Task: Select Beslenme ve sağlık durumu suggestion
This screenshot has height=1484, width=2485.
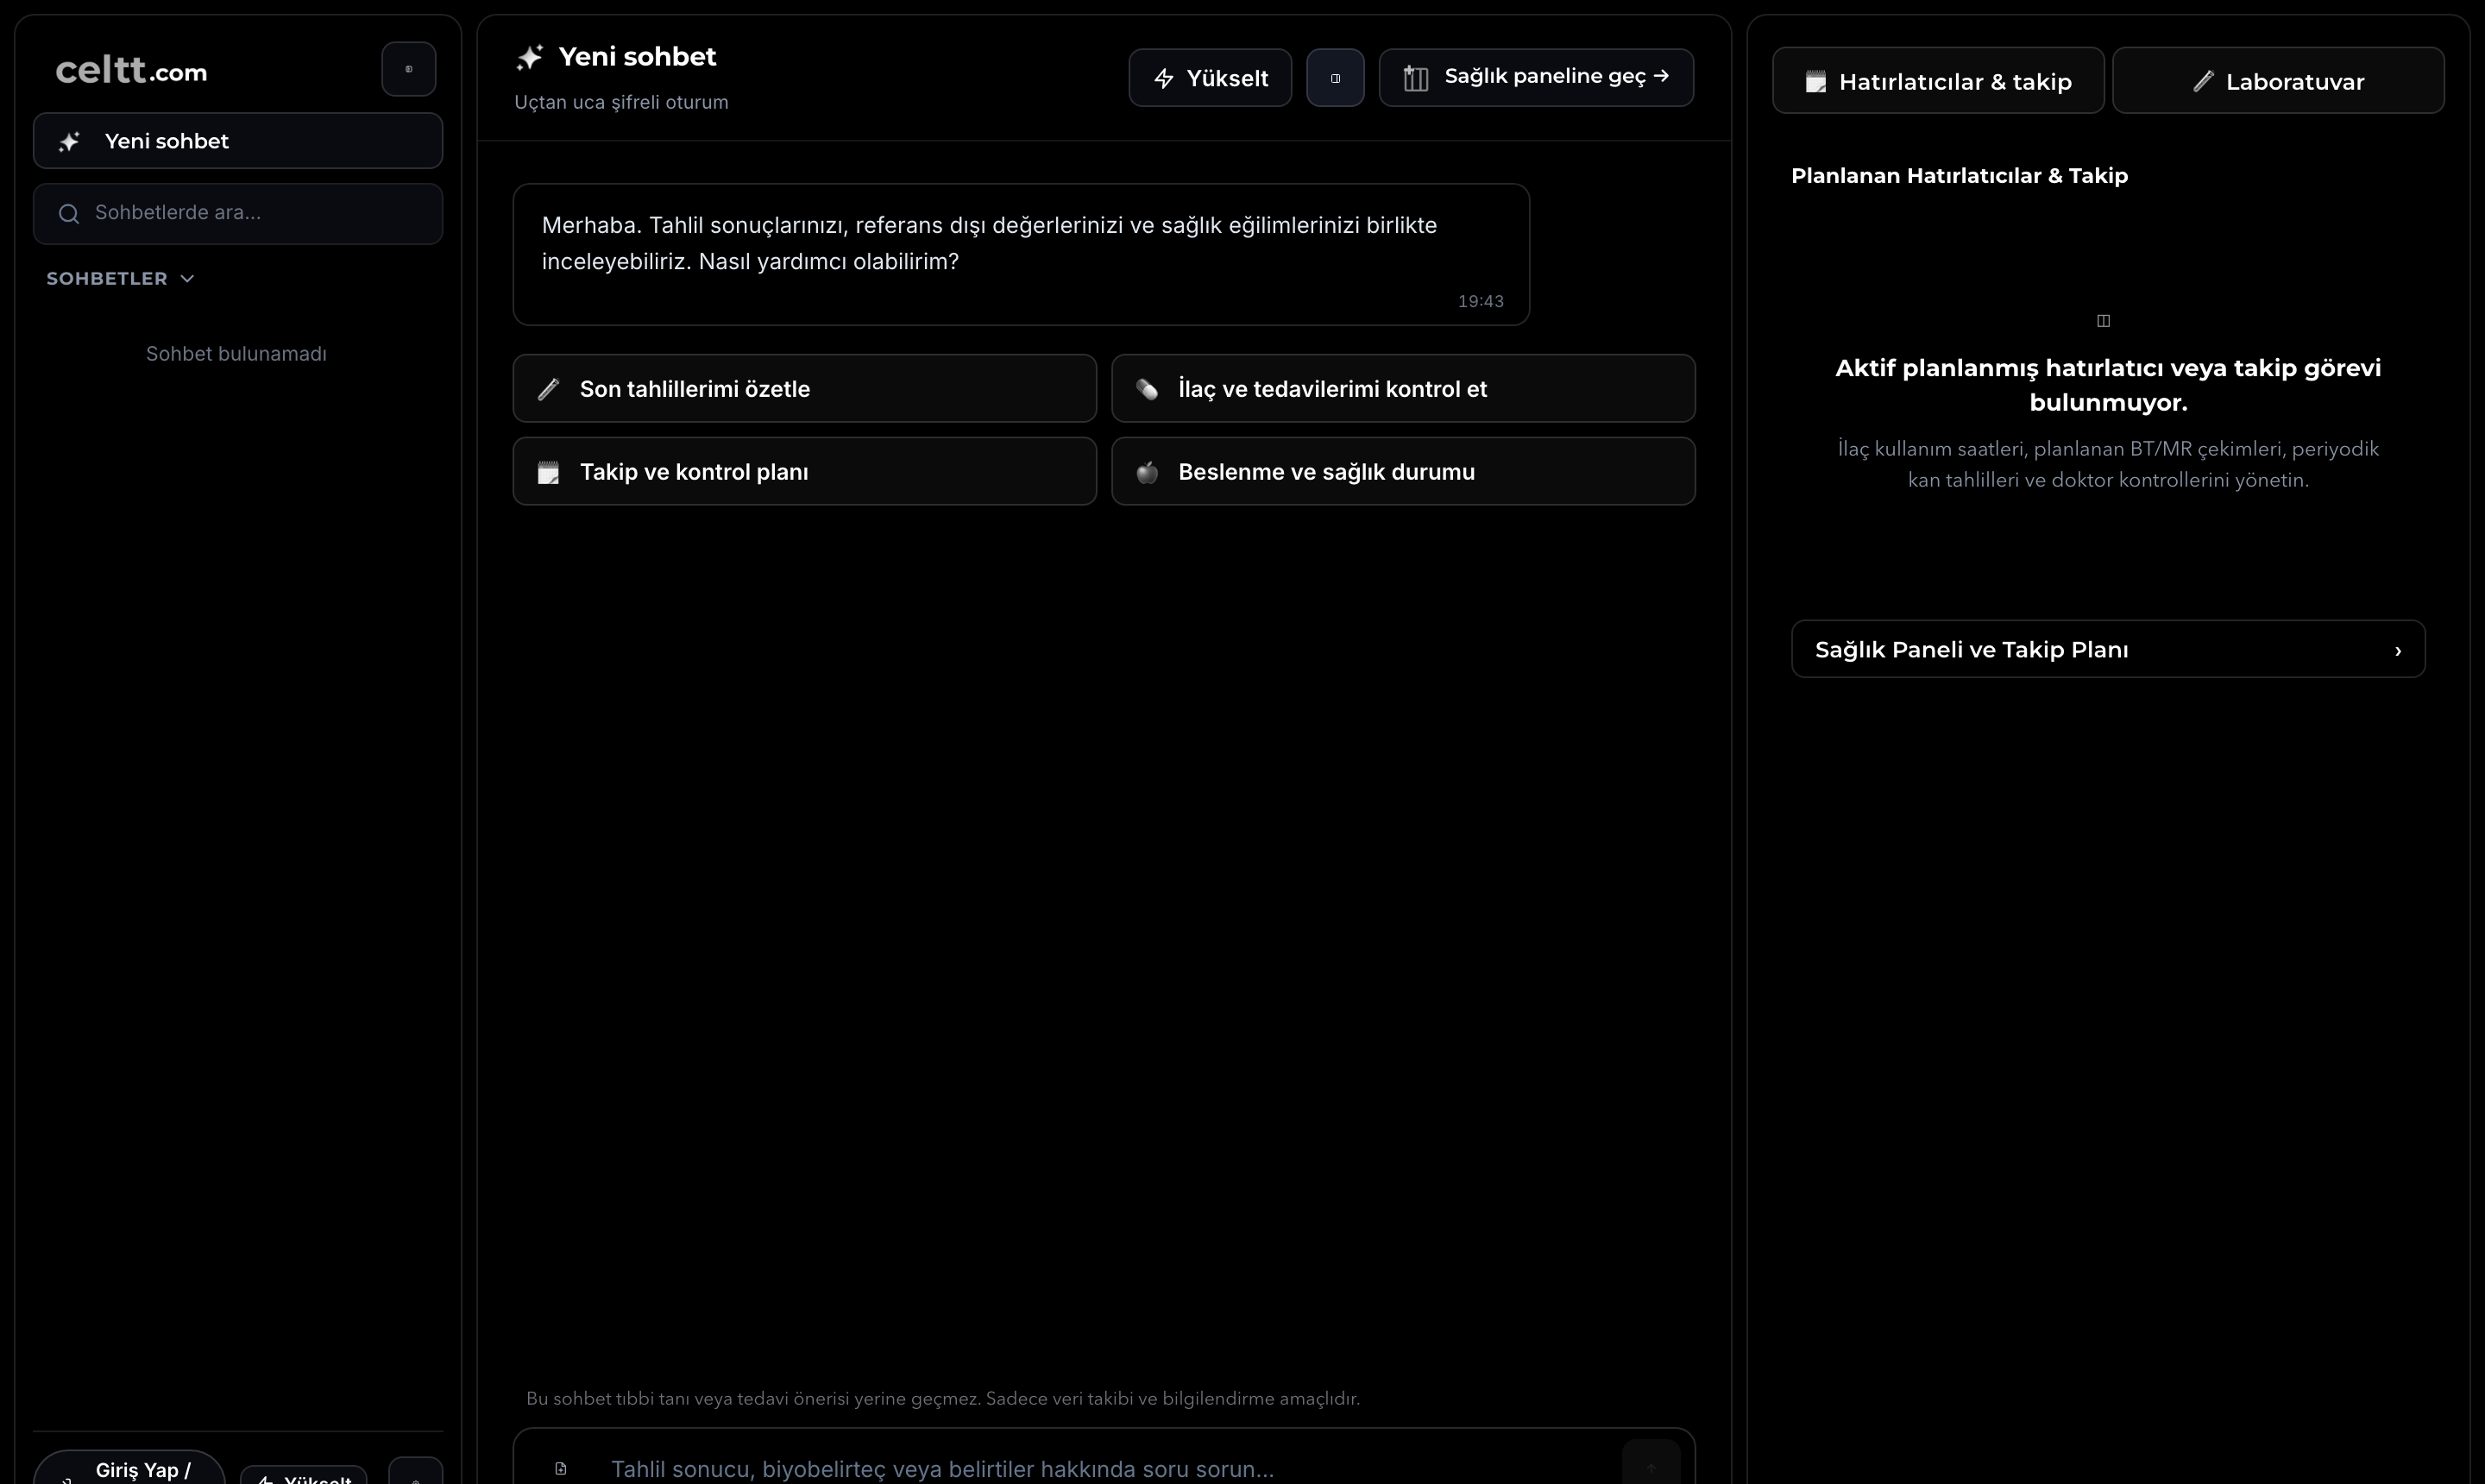Action: [x=1403, y=471]
